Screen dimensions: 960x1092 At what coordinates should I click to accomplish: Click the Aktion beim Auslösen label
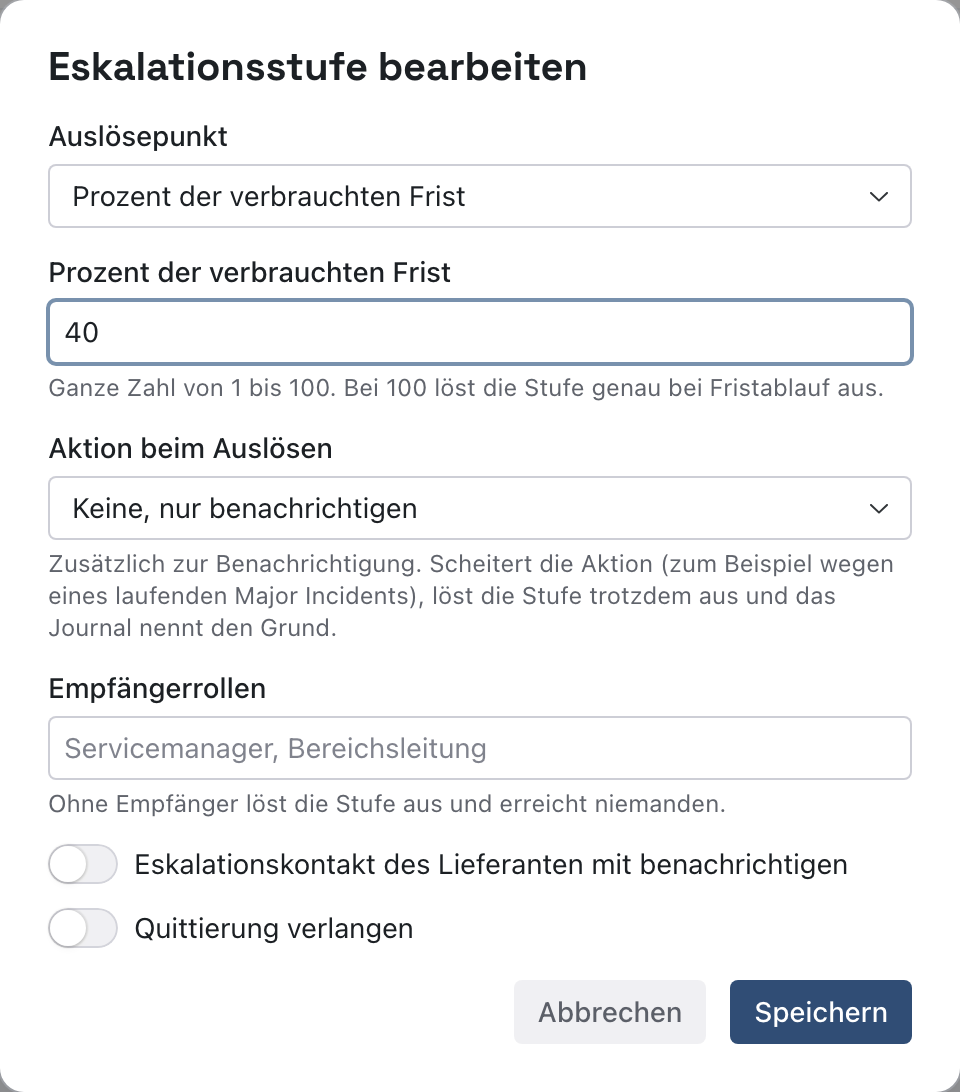[190, 448]
